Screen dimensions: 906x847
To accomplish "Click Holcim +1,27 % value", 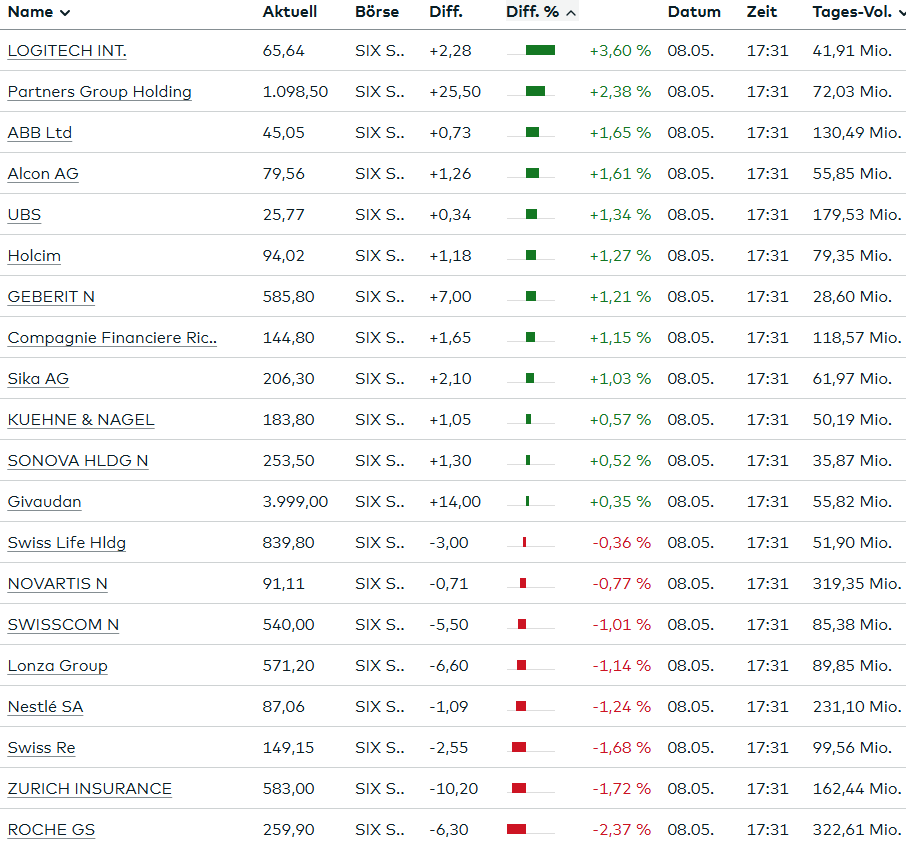I will [x=620, y=256].
